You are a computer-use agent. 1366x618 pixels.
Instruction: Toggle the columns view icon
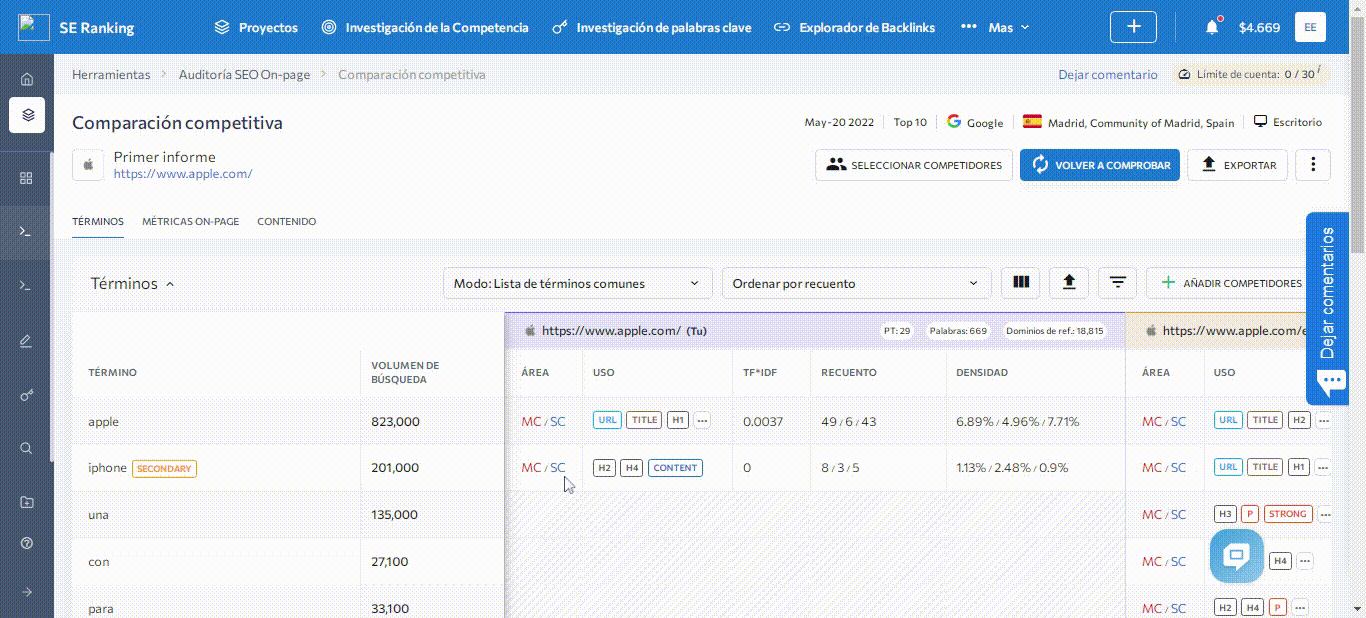[x=1021, y=283]
